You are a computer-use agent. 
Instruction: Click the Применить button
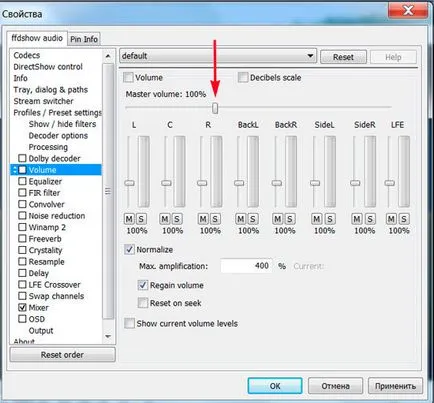pos(395,386)
